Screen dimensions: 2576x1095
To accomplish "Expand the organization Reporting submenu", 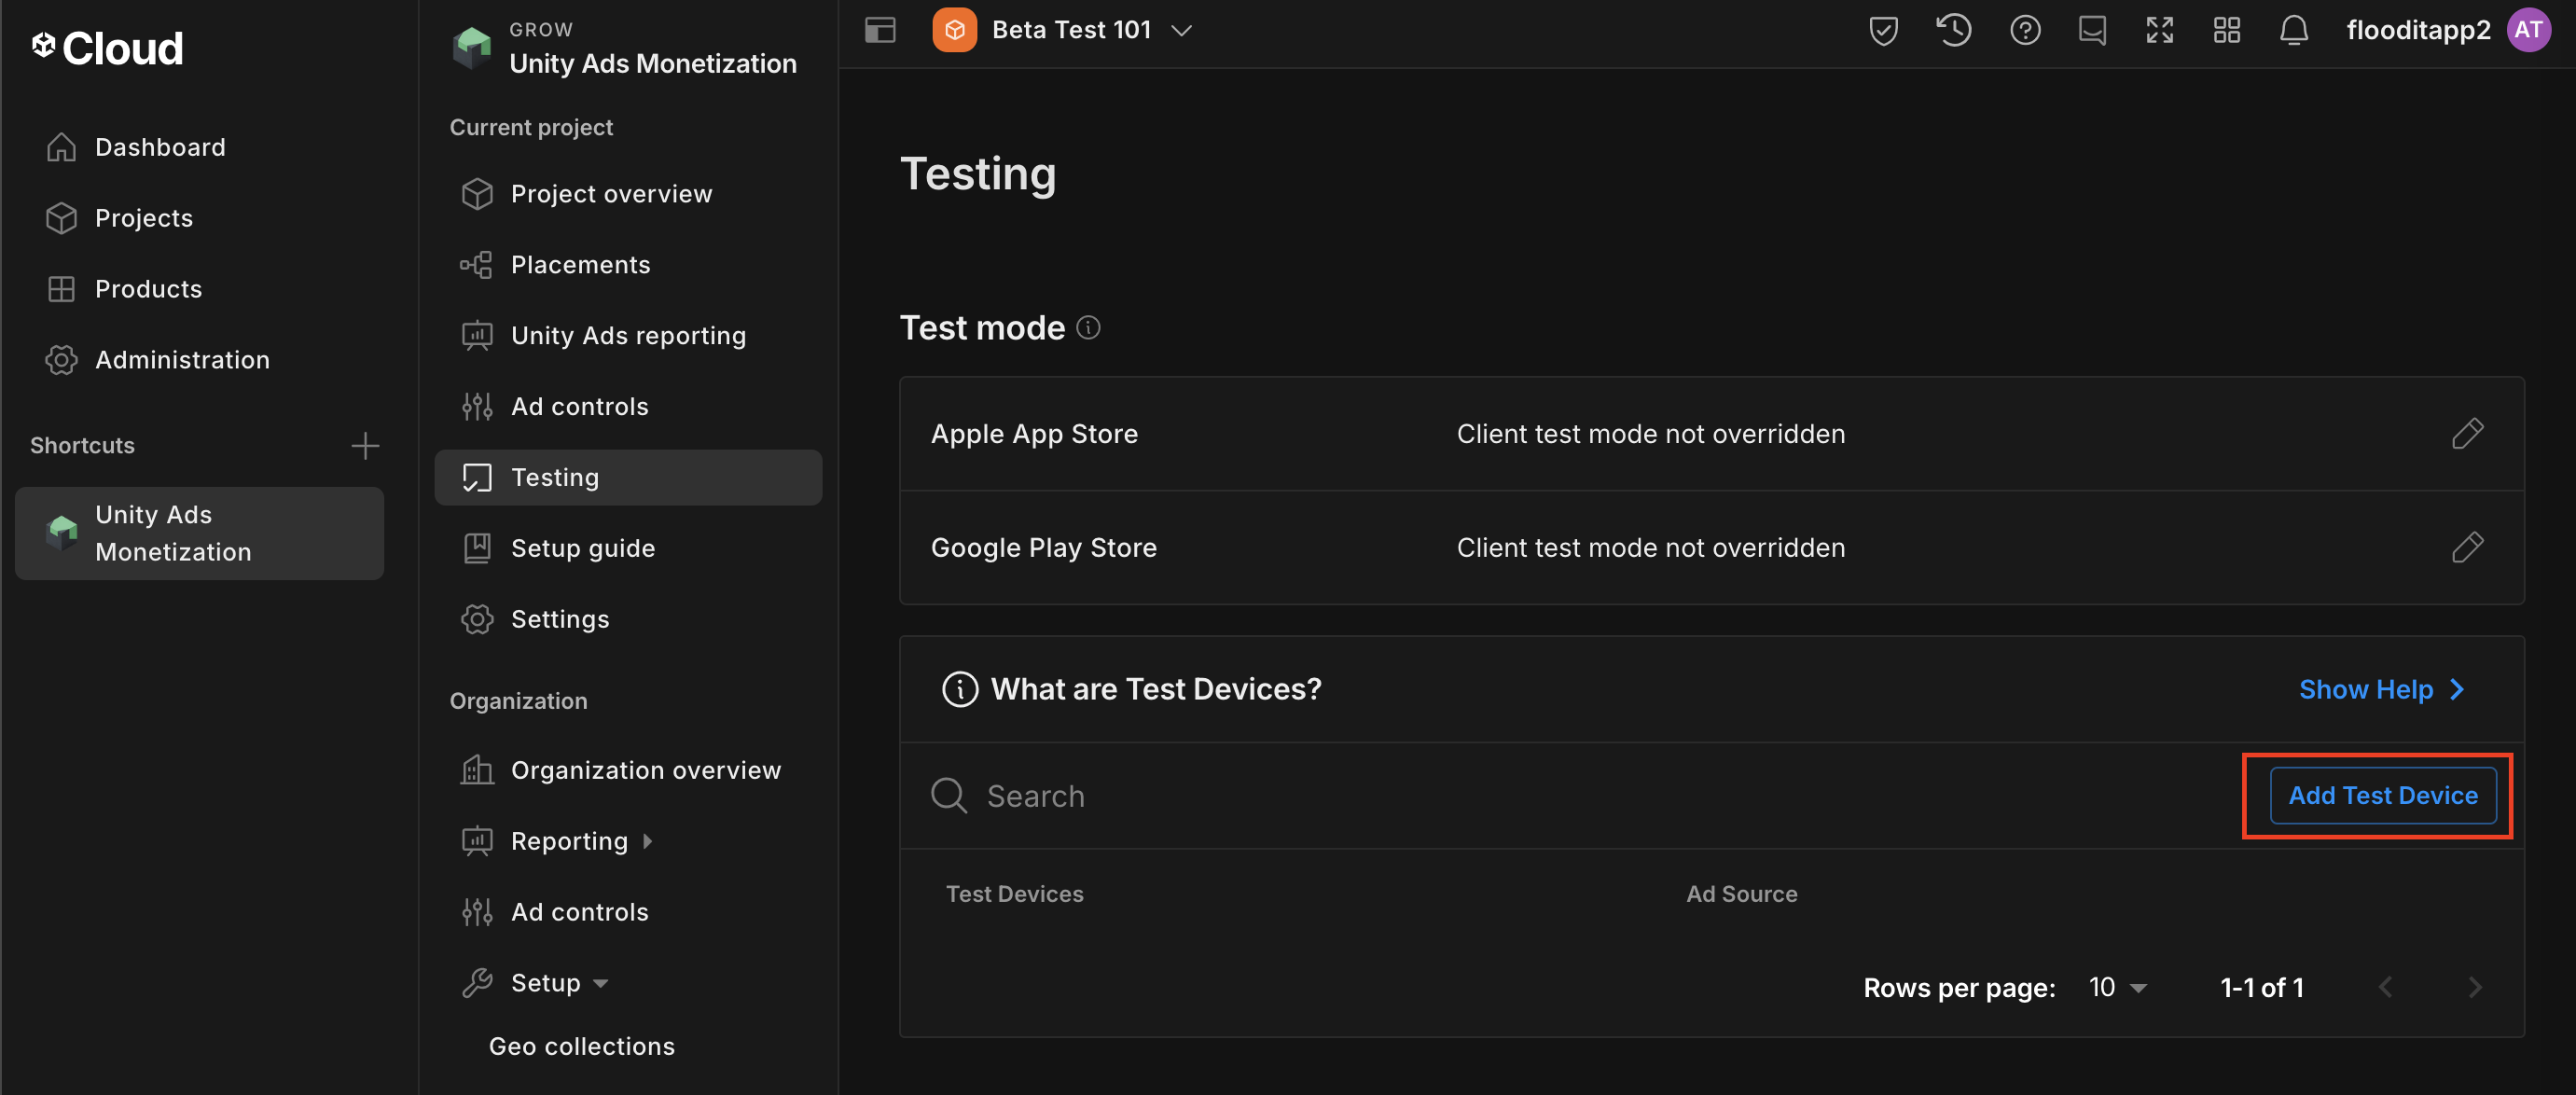I will [648, 841].
